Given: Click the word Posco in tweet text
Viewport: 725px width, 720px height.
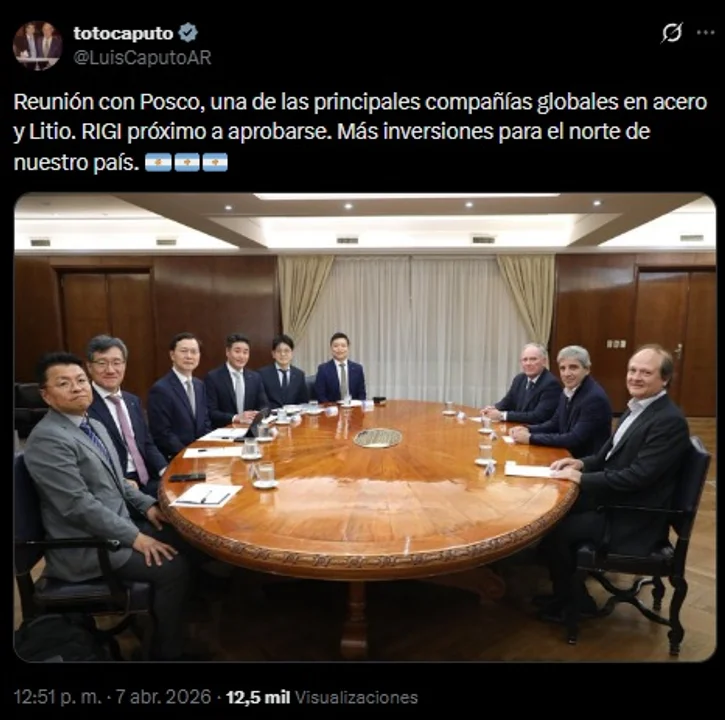Looking at the screenshot, I should click(169, 102).
